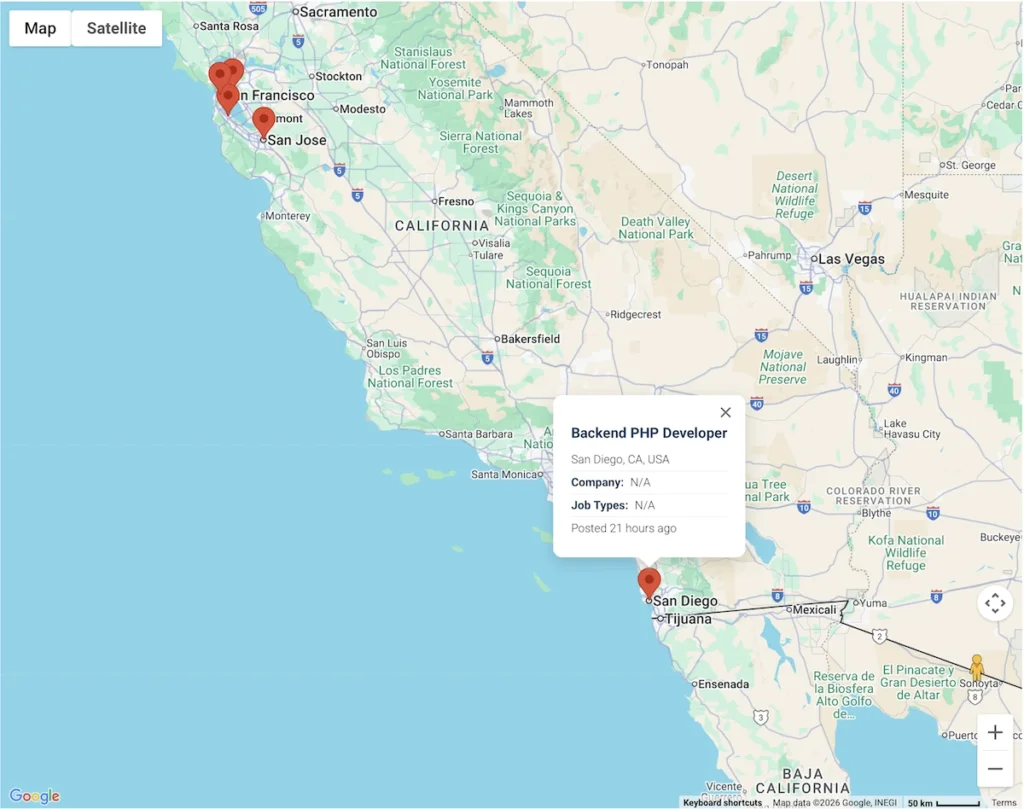Select the fullscreen pan arrows icon
Image resolution: width=1024 pixels, height=809 pixels.
point(995,604)
